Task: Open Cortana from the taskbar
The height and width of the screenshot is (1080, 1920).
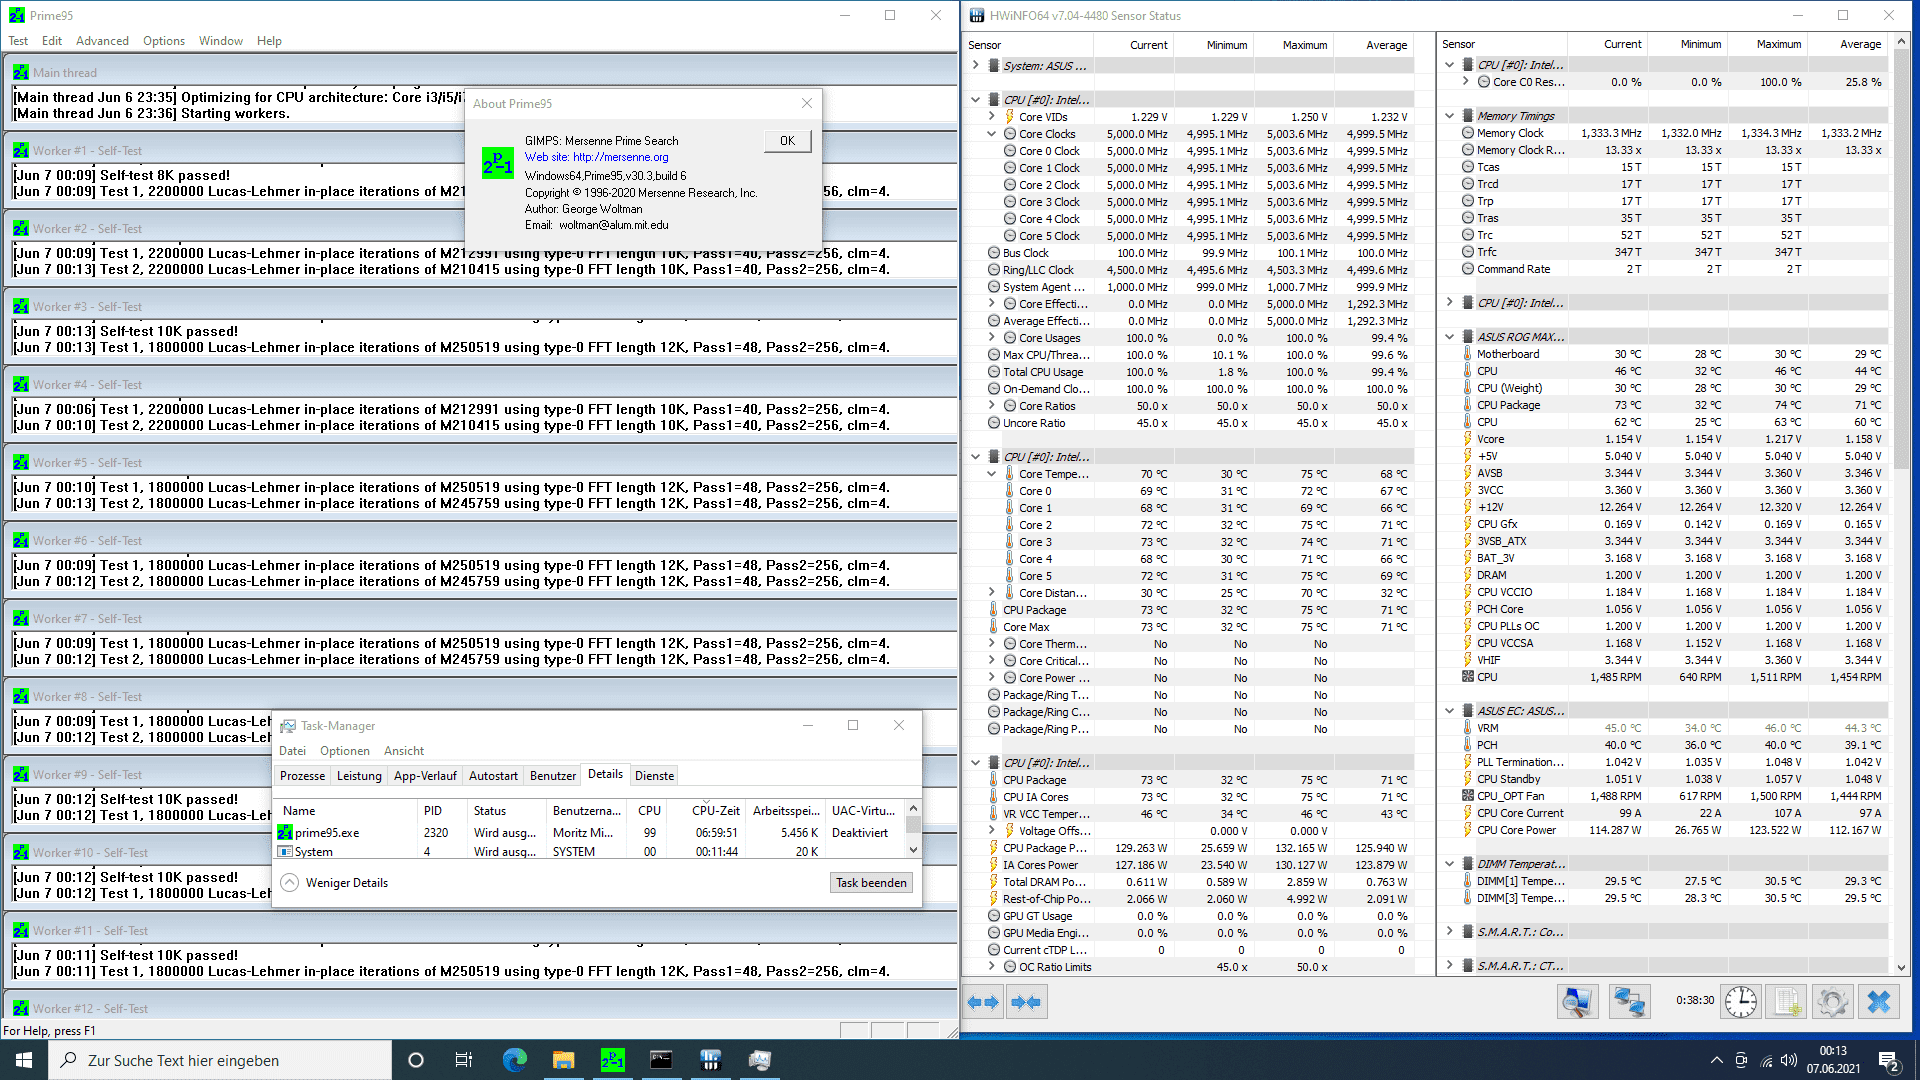Action: pos(416,1060)
